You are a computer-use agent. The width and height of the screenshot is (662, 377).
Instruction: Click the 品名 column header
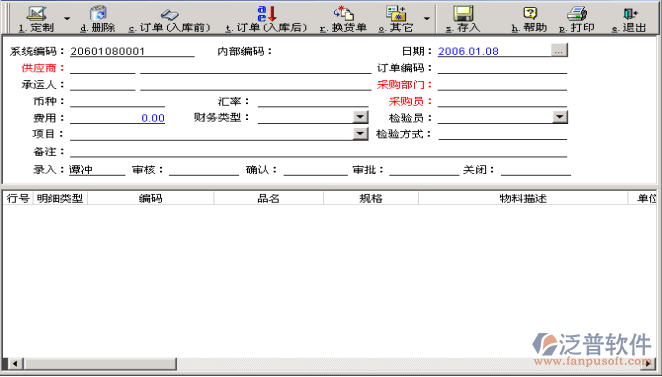[x=269, y=198]
